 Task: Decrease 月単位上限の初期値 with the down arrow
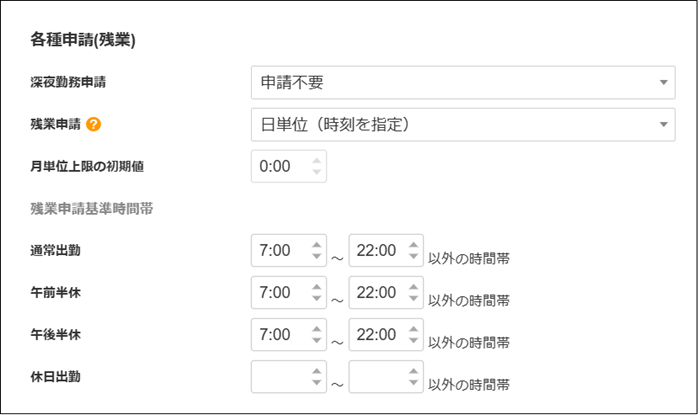317,172
